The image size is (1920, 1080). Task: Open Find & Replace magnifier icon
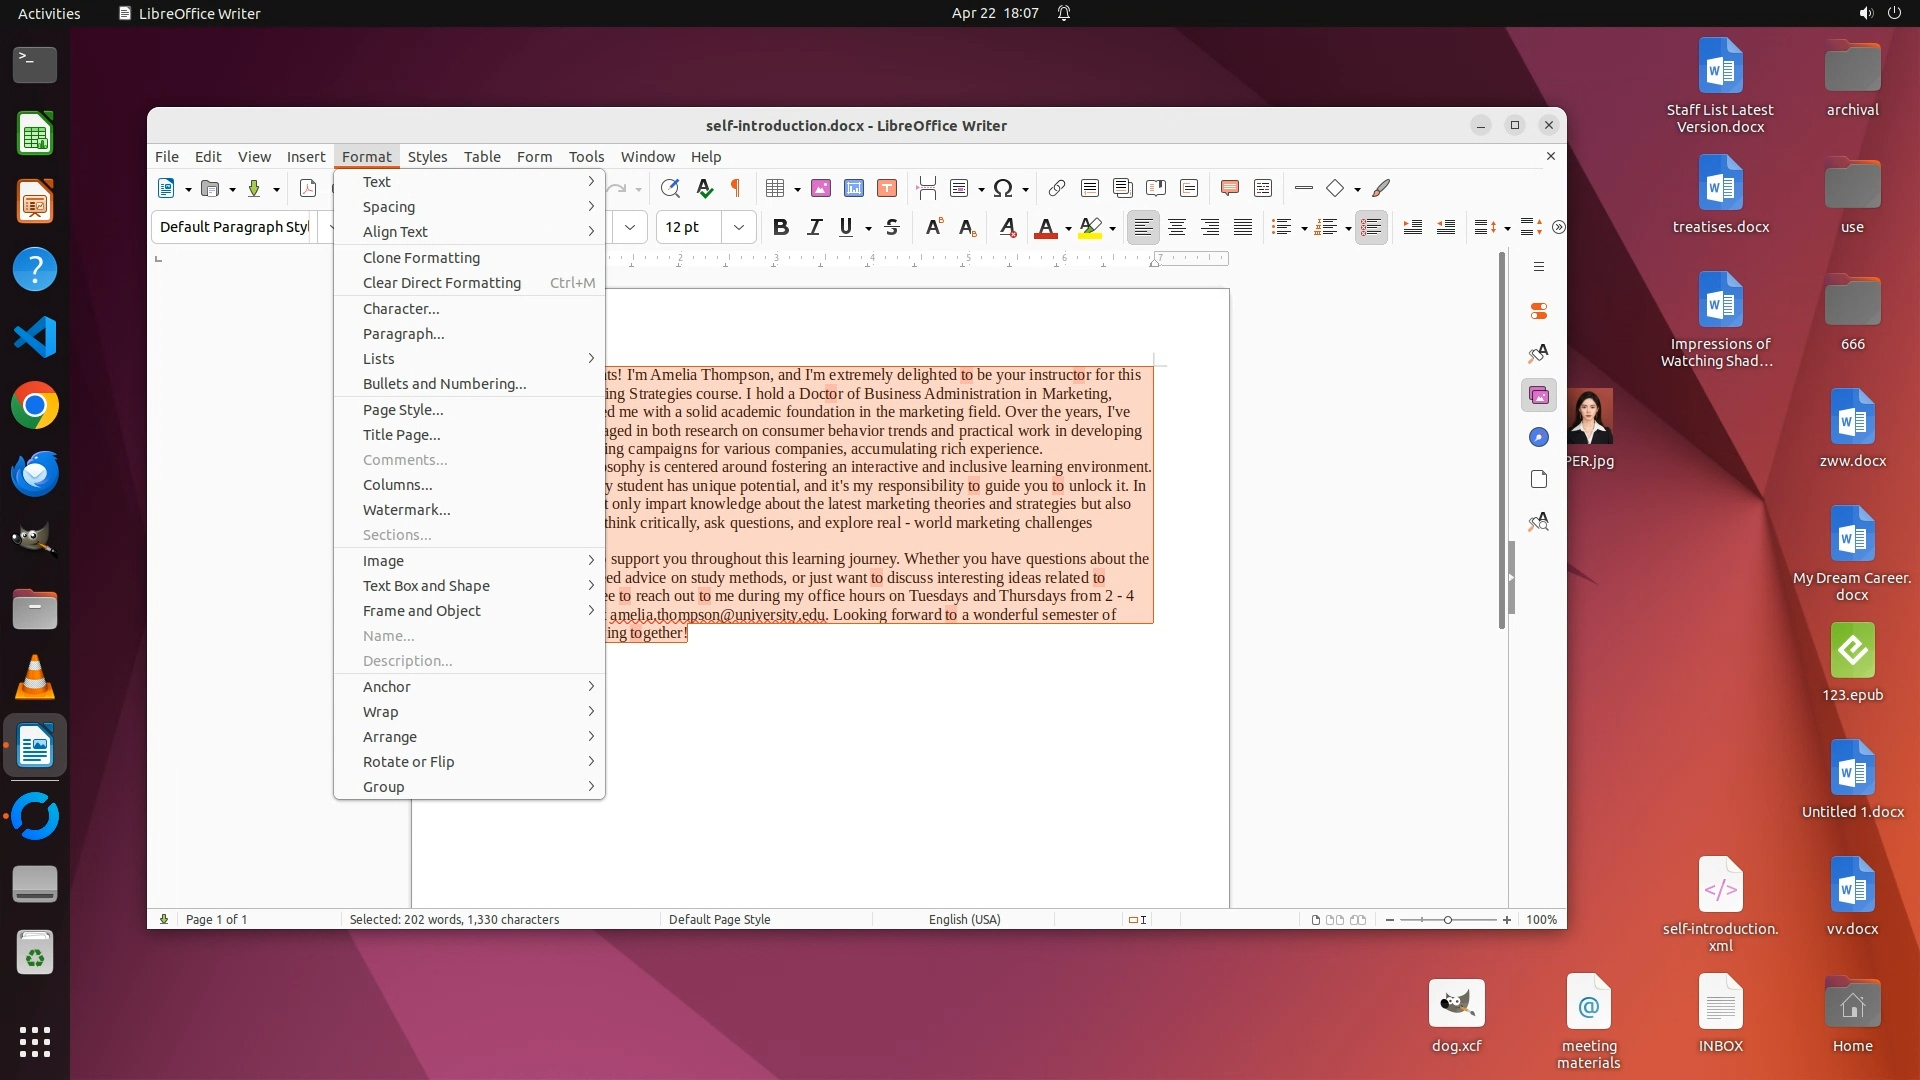670,188
